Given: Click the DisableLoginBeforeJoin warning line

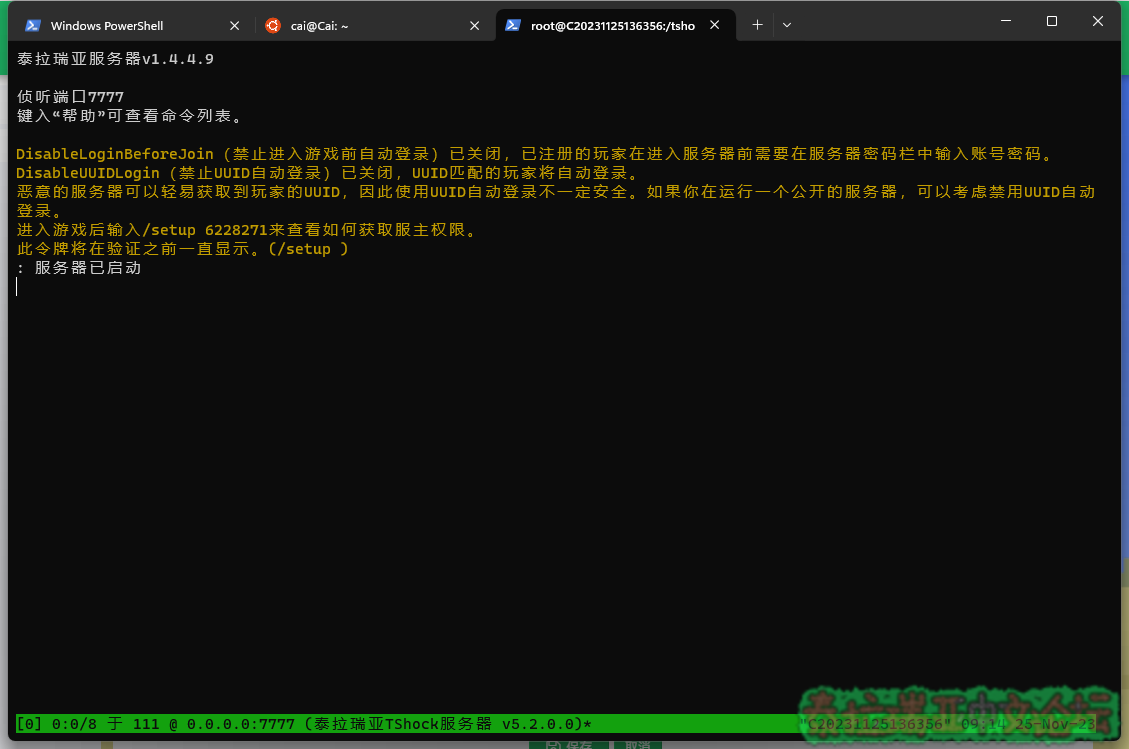Looking at the screenshot, I should pyautogui.click(x=536, y=153).
